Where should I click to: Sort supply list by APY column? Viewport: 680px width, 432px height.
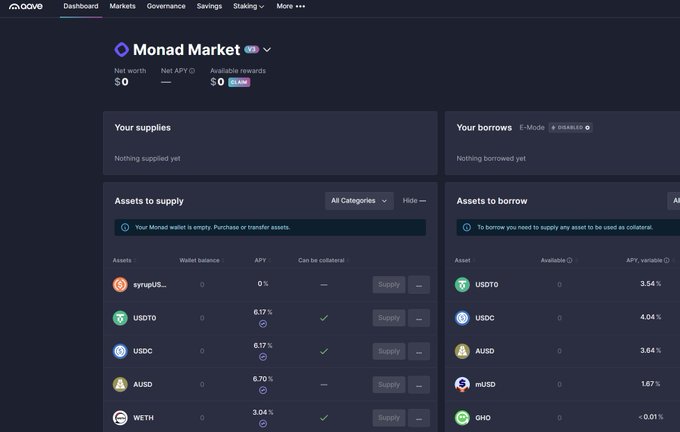(x=262, y=260)
